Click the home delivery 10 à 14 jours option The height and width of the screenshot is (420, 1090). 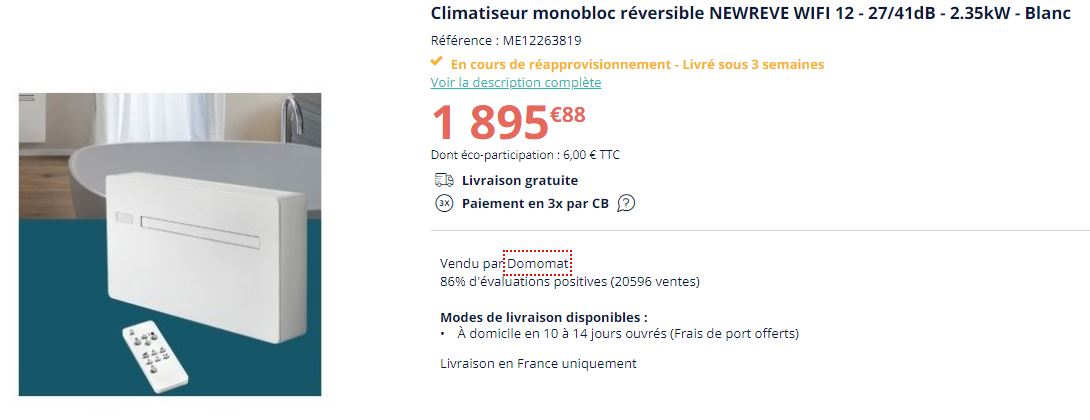click(628, 334)
